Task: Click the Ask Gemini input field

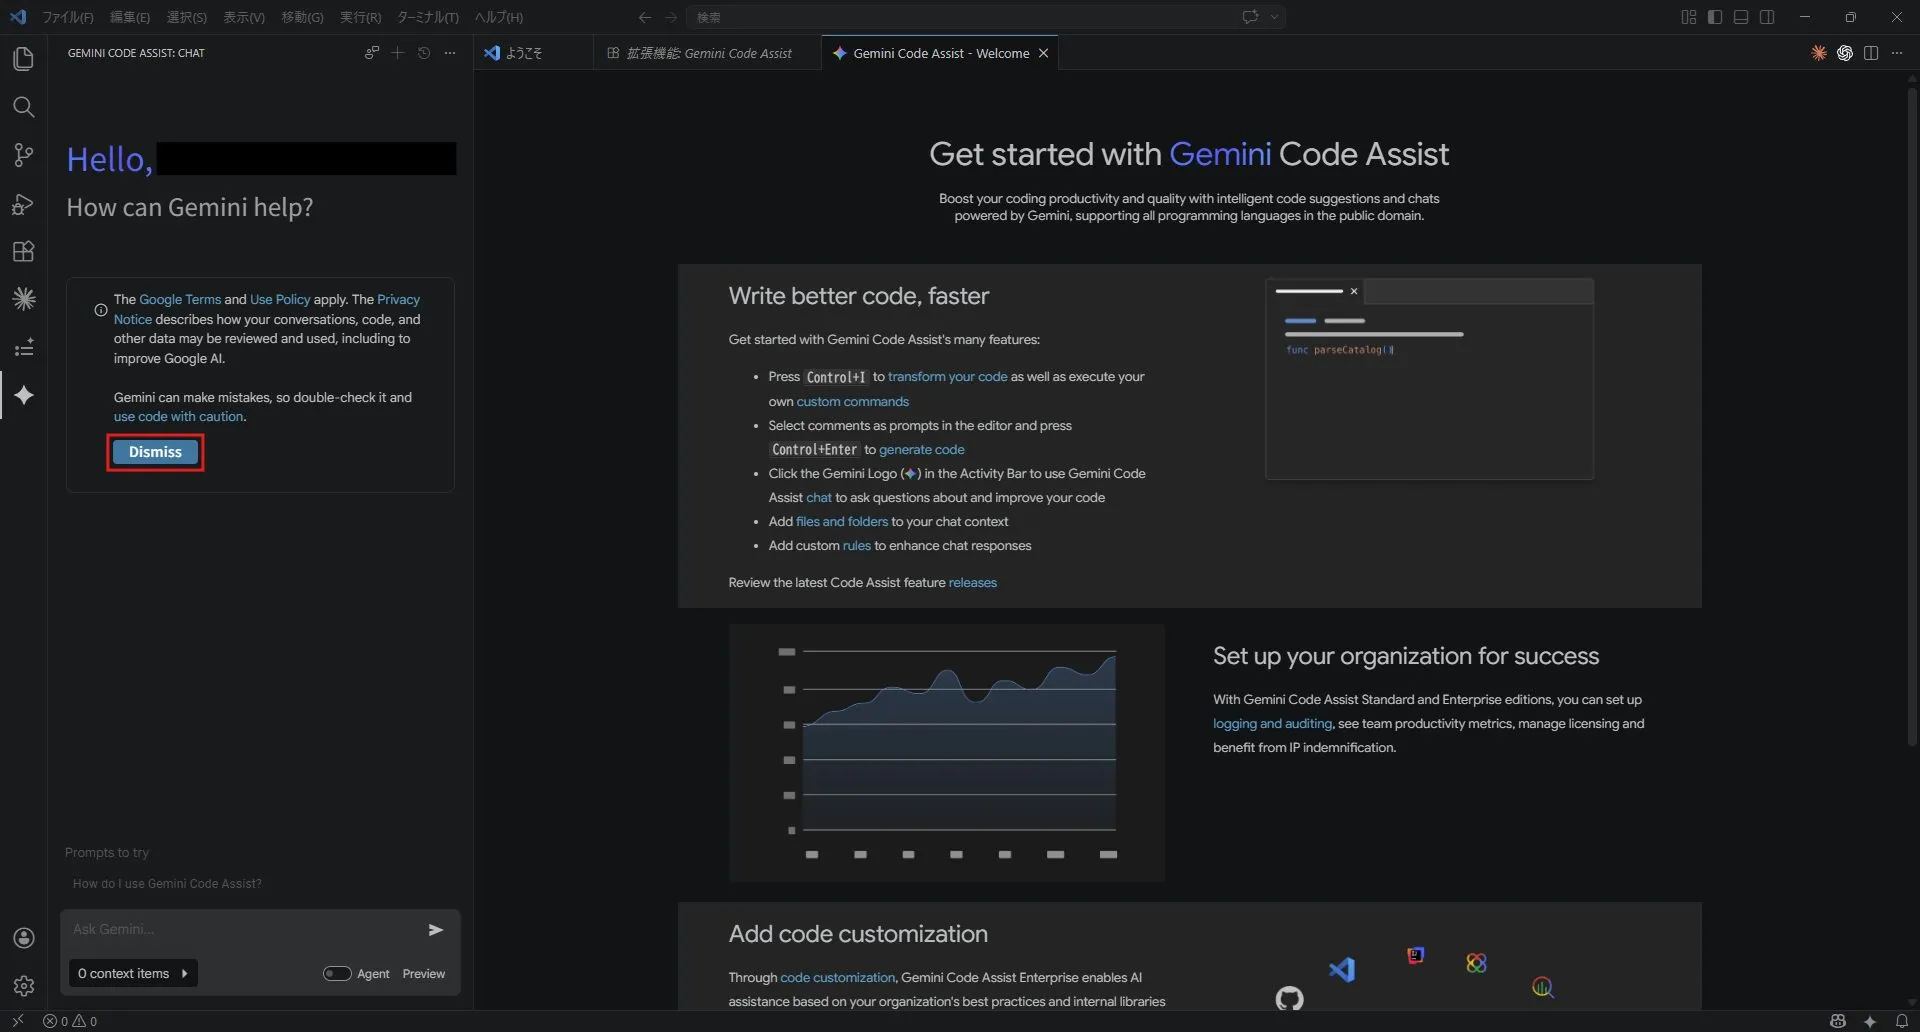Action: coord(245,930)
